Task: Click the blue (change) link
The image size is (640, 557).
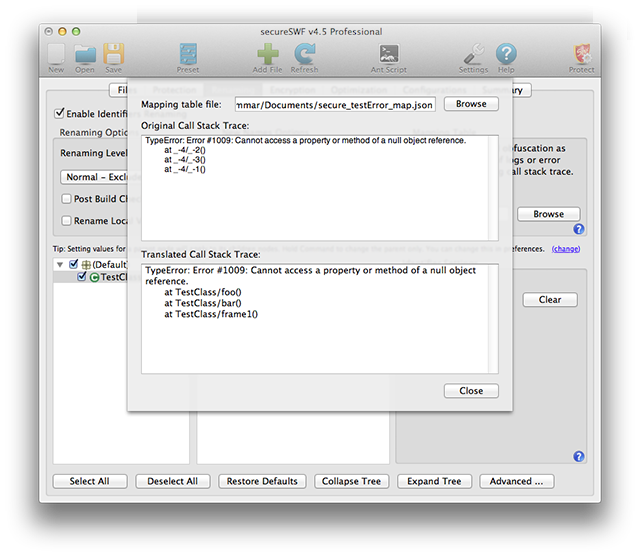Action: pyautogui.click(x=565, y=248)
